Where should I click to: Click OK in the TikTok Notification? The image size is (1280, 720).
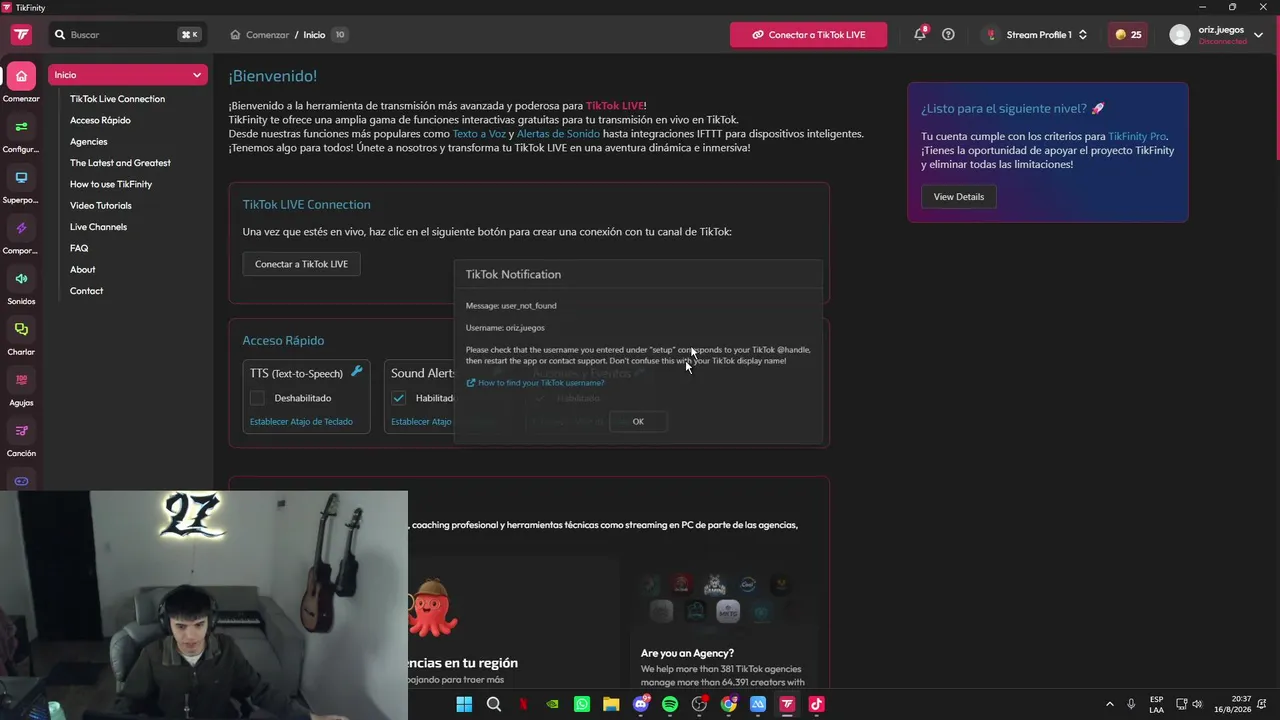(x=638, y=421)
